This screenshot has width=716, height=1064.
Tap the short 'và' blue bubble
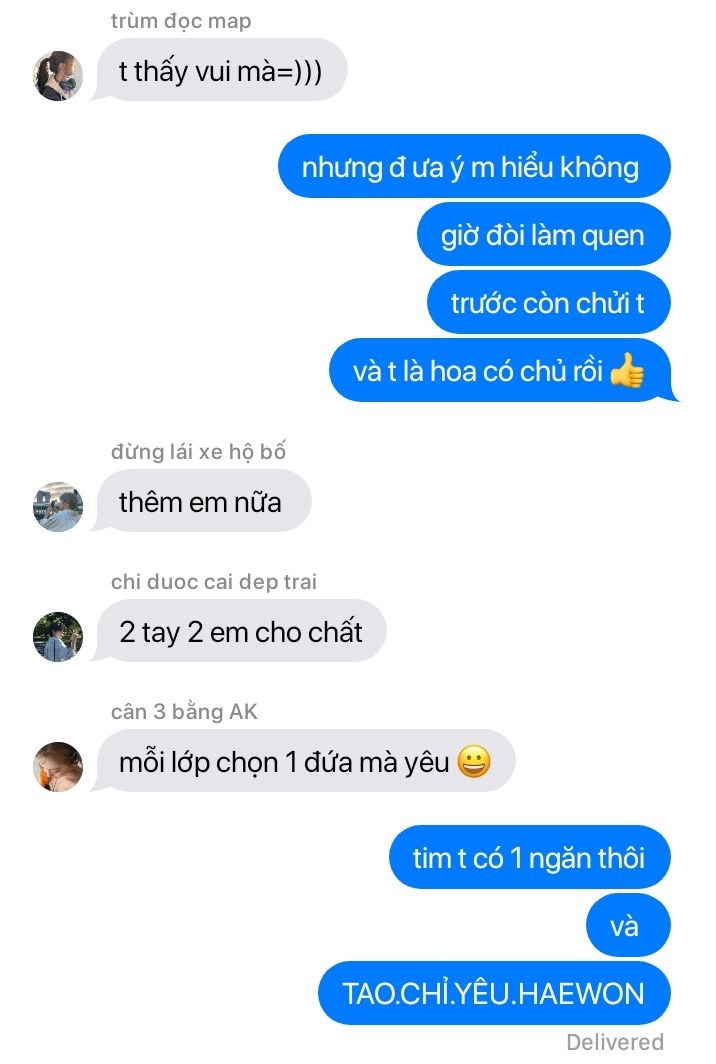click(x=628, y=925)
